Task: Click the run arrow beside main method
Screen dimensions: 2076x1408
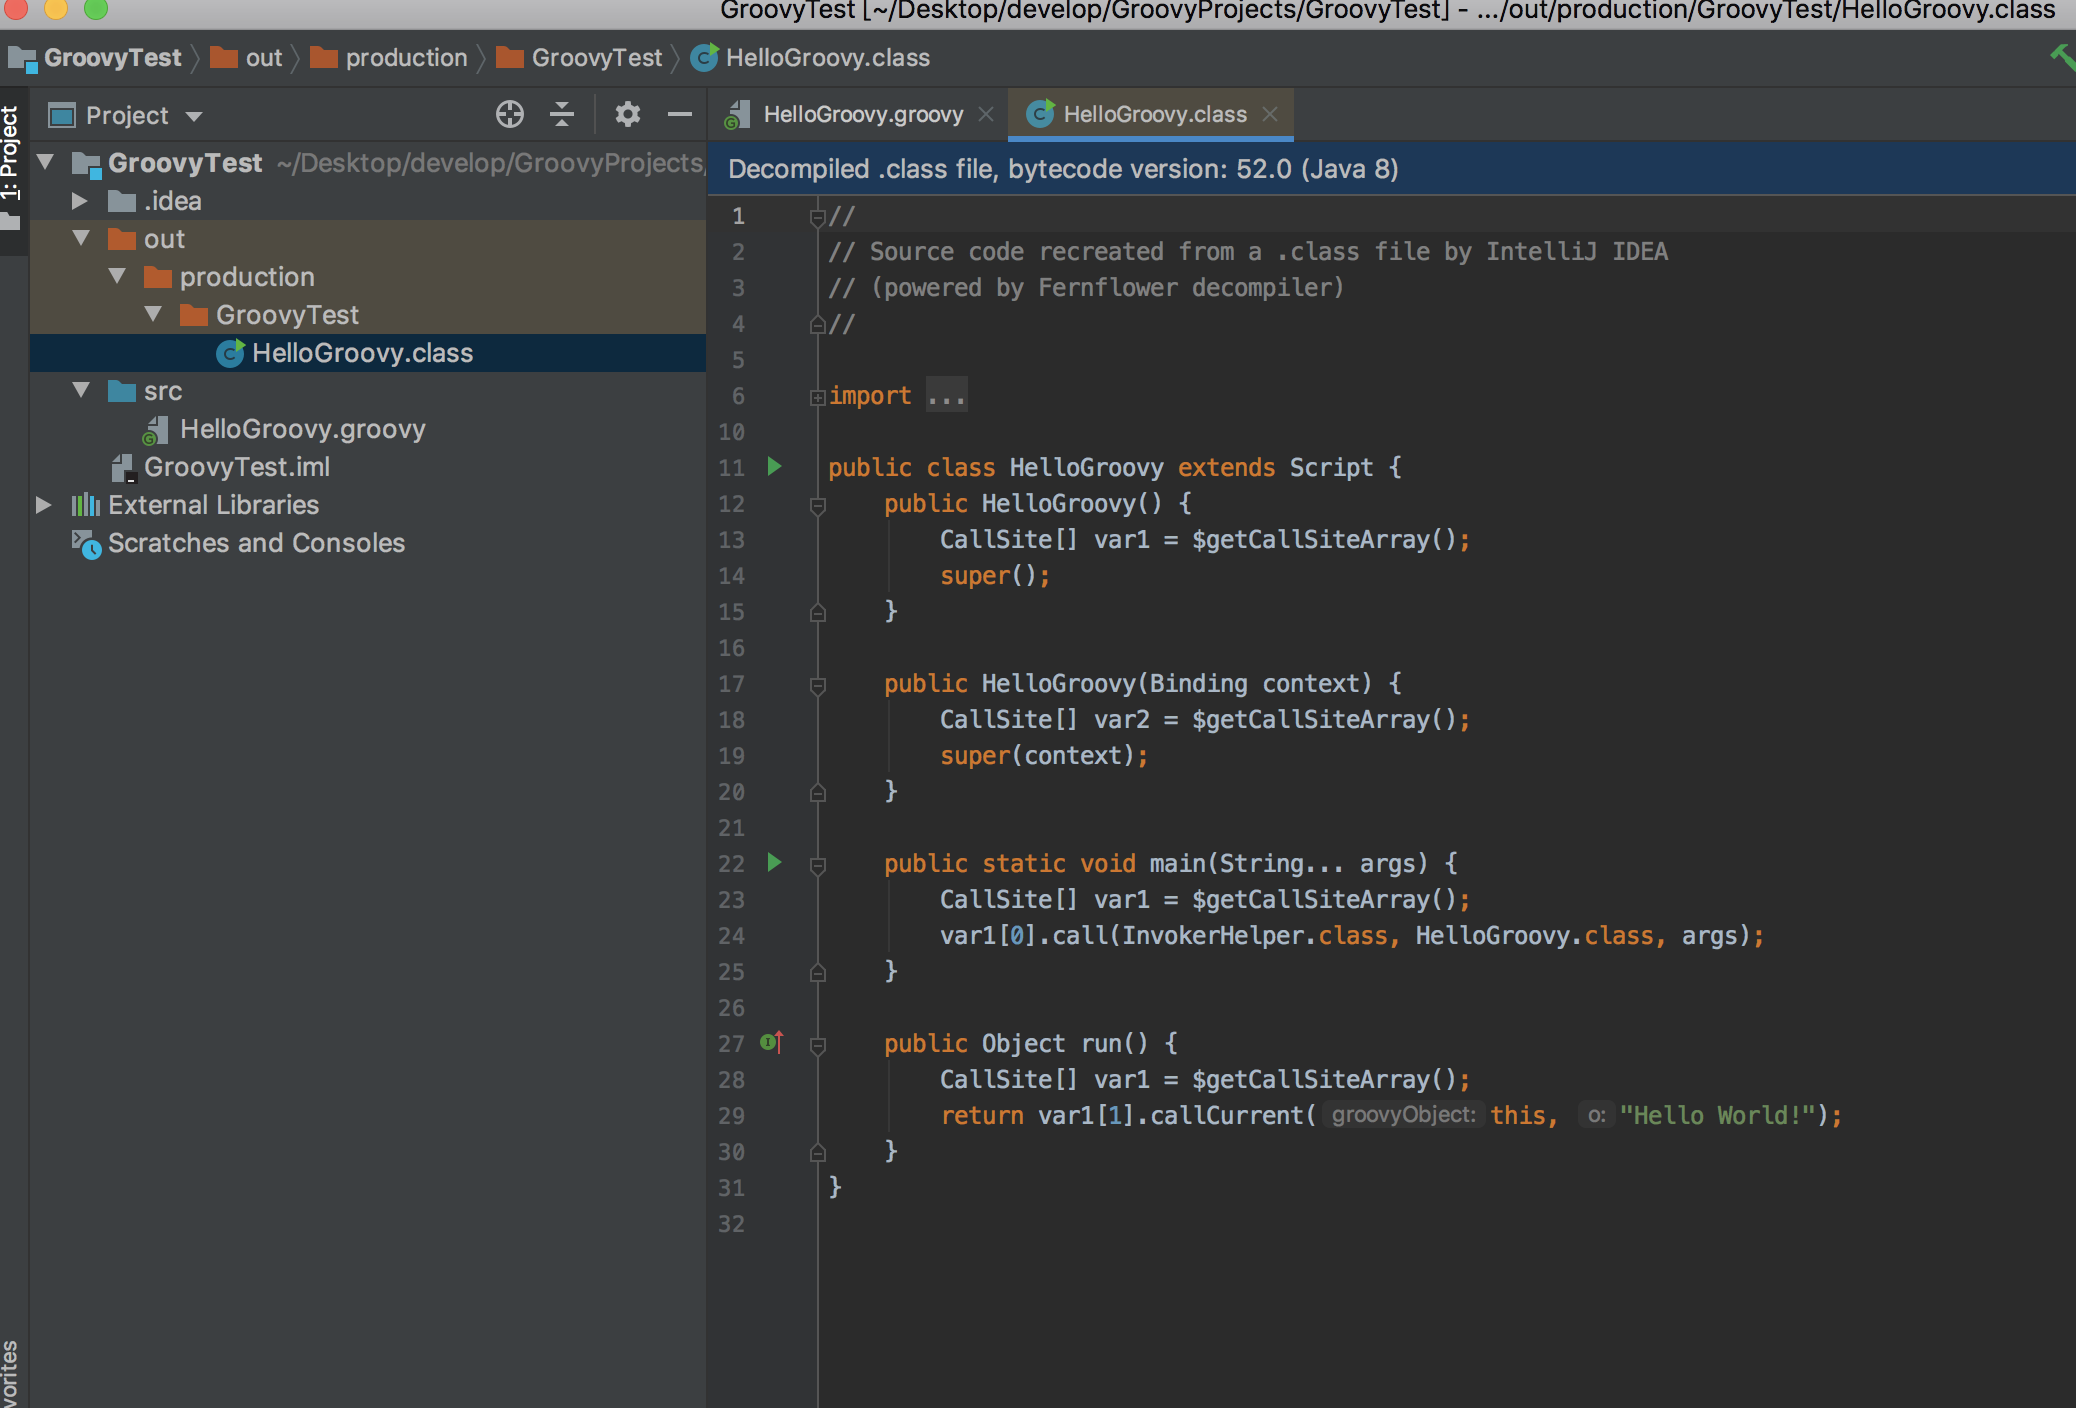Action: click(774, 862)
